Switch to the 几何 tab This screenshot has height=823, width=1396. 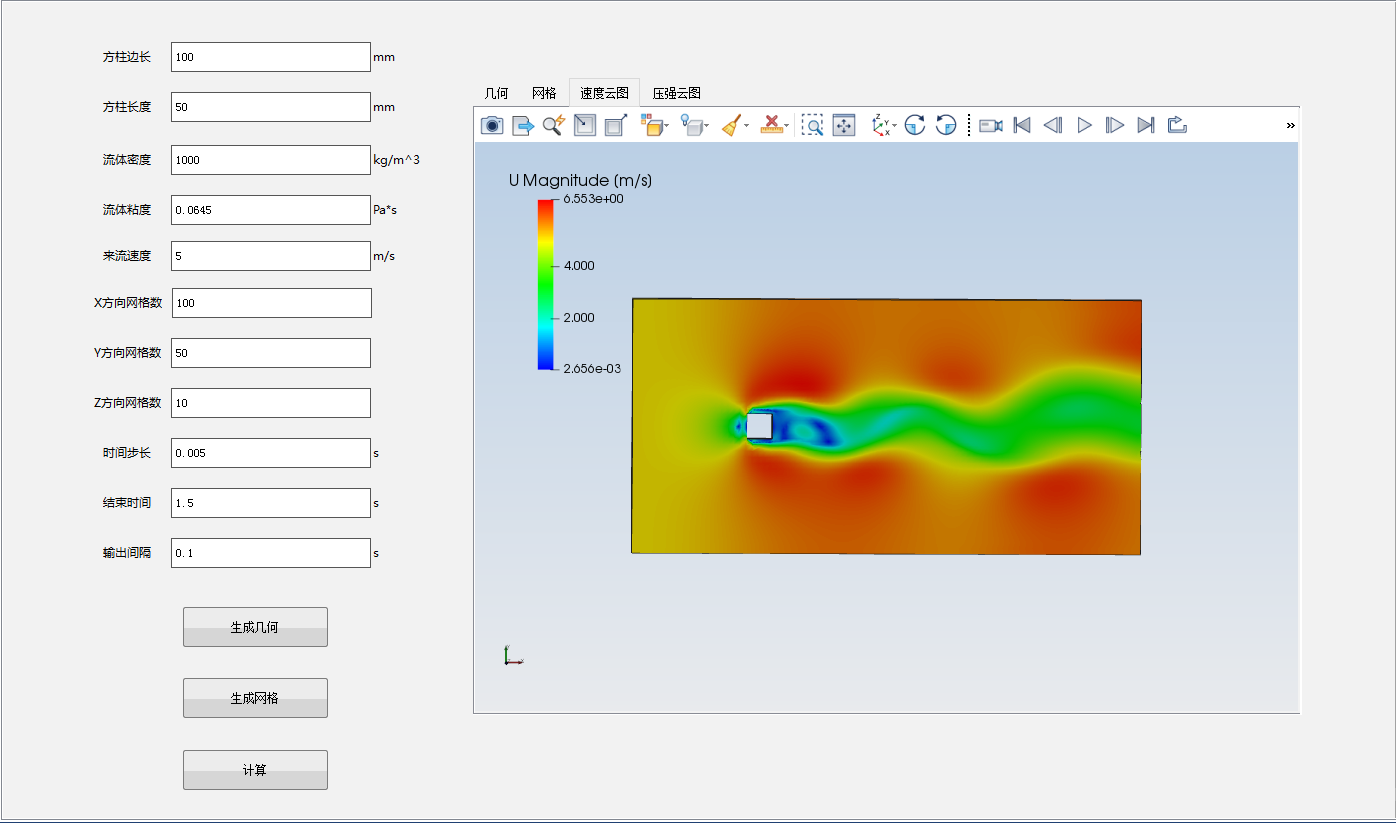point(496,93)
